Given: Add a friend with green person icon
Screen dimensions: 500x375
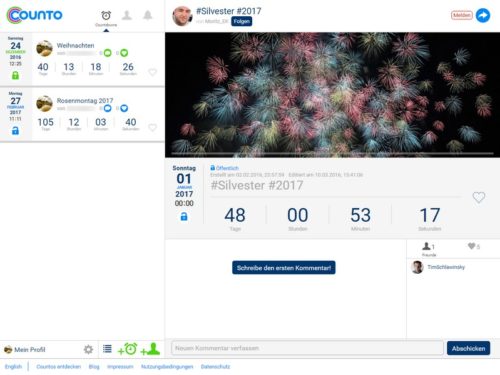Looking at the screenshot, I should 150,349.
